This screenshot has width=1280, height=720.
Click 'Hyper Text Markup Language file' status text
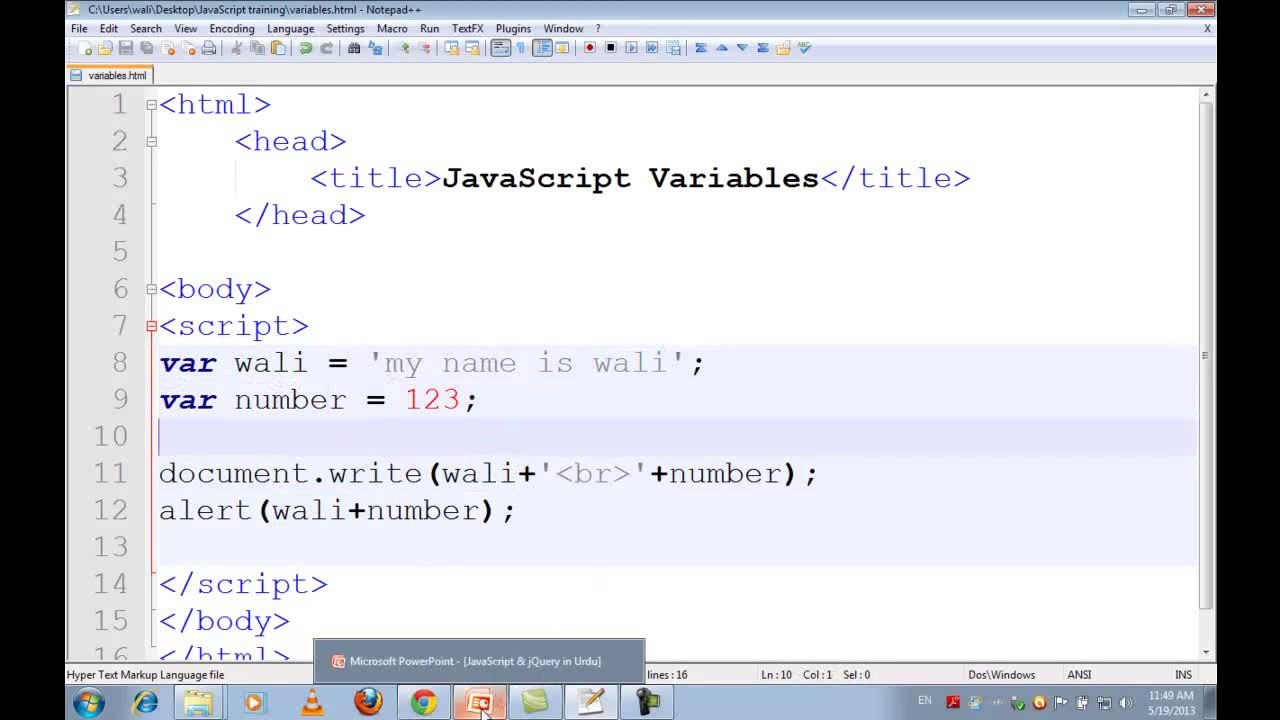click(146, 675)
